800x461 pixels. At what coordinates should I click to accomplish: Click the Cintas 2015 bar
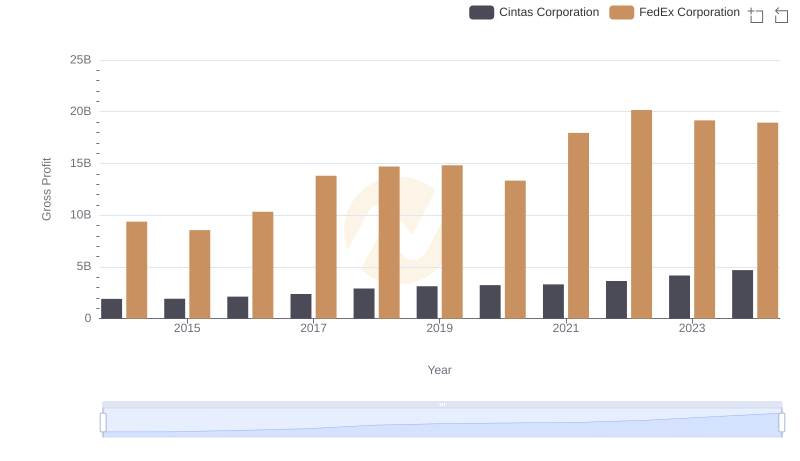[x=174, y=309]
